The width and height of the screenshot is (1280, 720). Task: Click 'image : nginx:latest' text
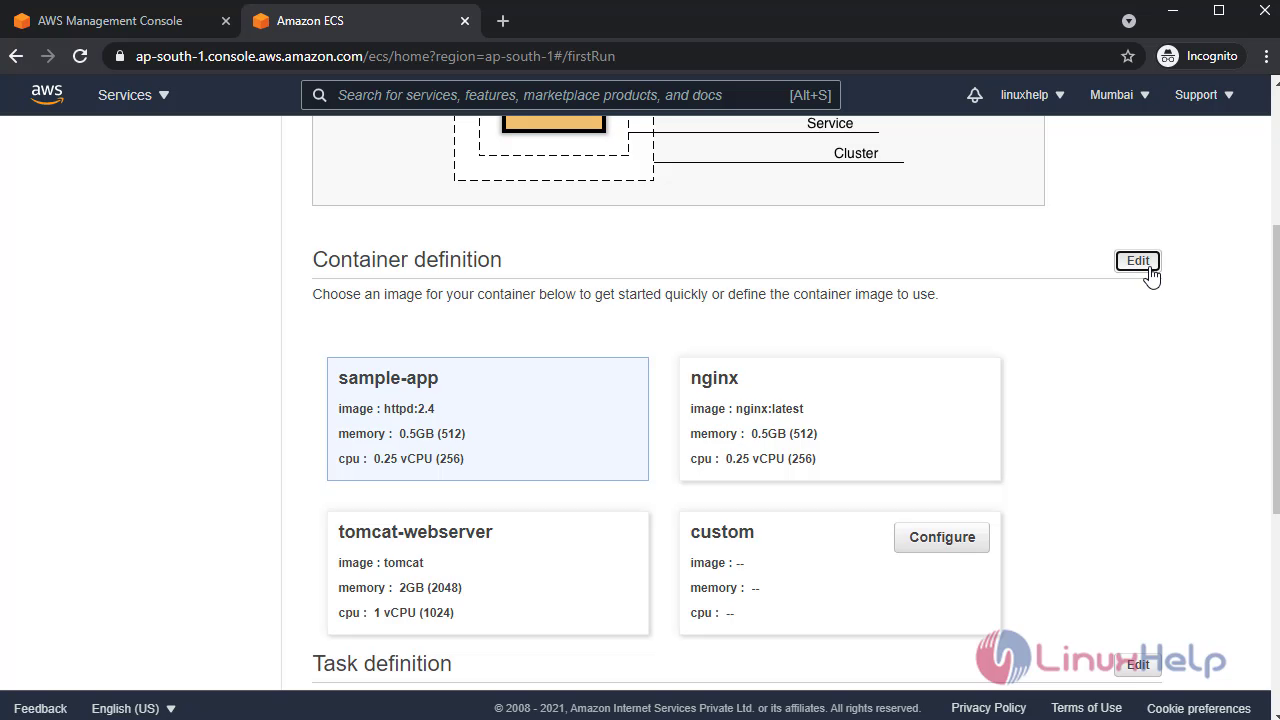point(747,409)
